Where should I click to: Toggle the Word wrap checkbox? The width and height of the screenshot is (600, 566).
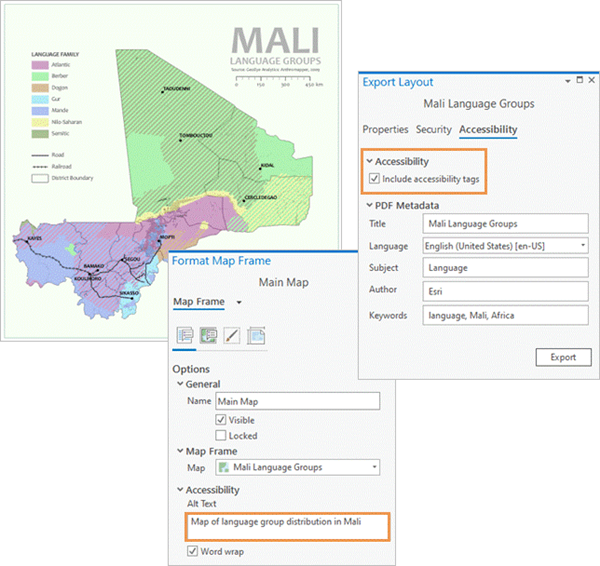tap(192, 551)
